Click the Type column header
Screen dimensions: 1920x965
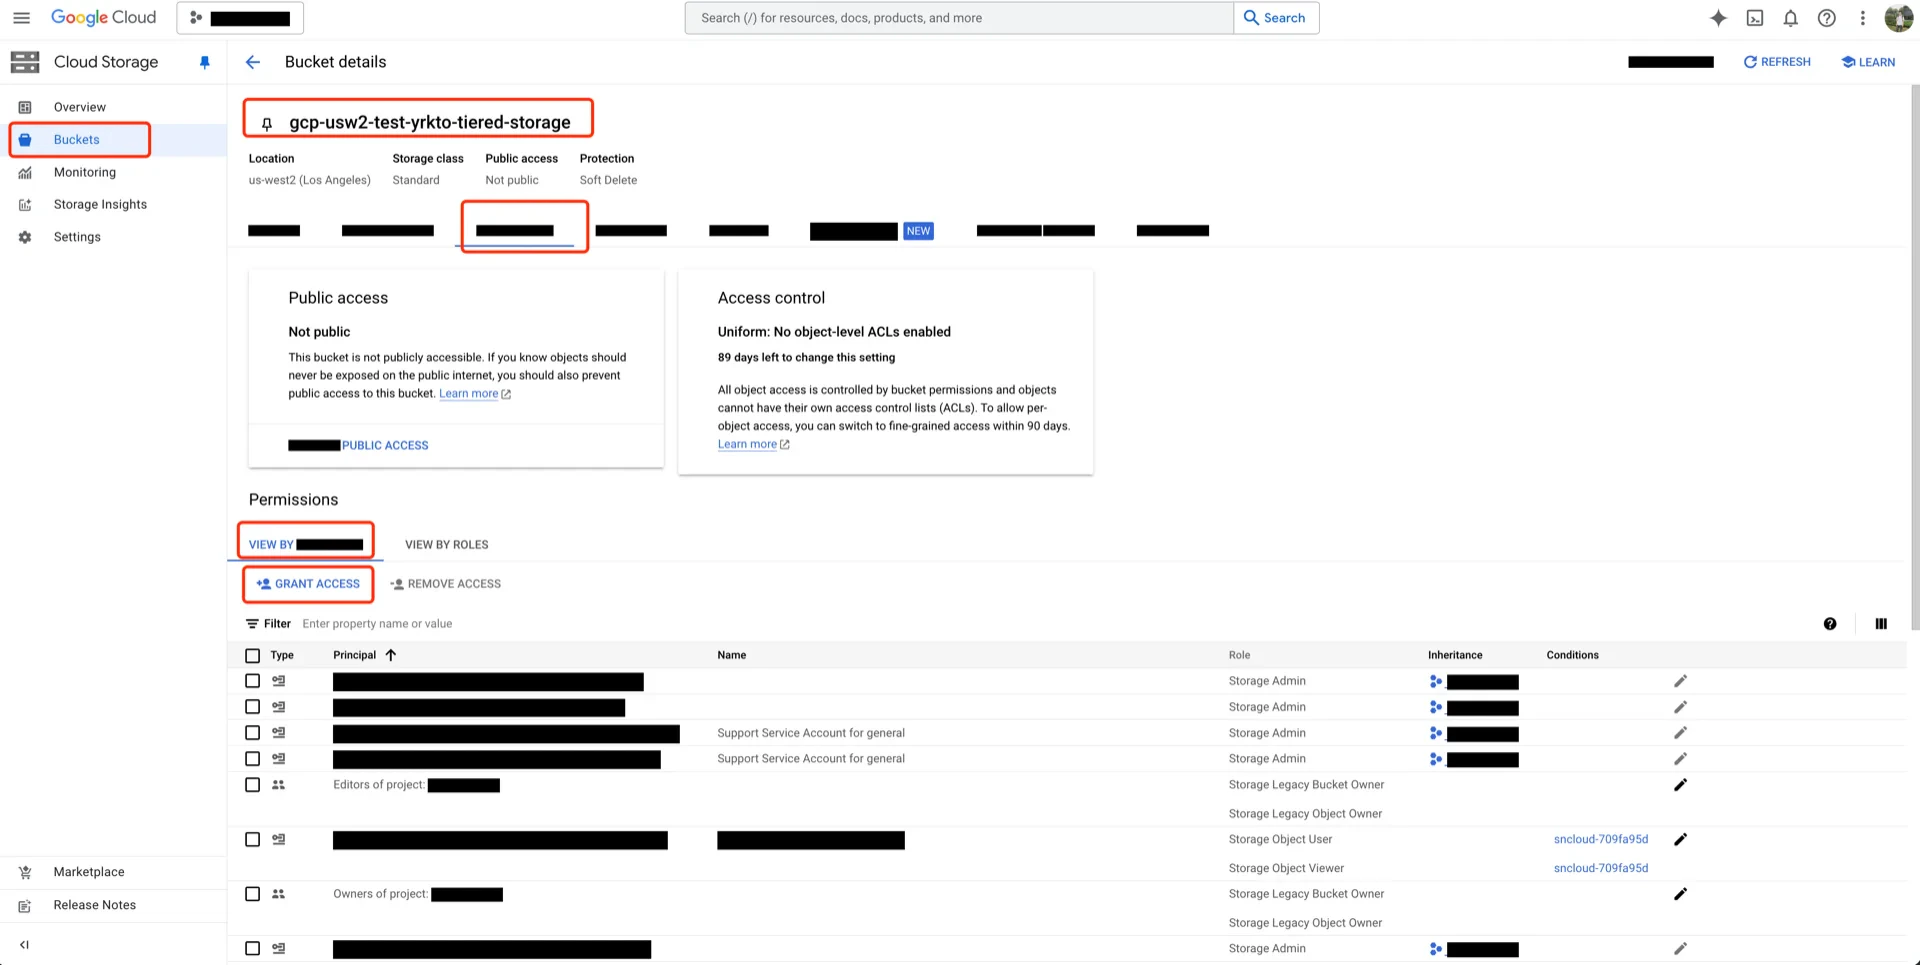(282, 655)
